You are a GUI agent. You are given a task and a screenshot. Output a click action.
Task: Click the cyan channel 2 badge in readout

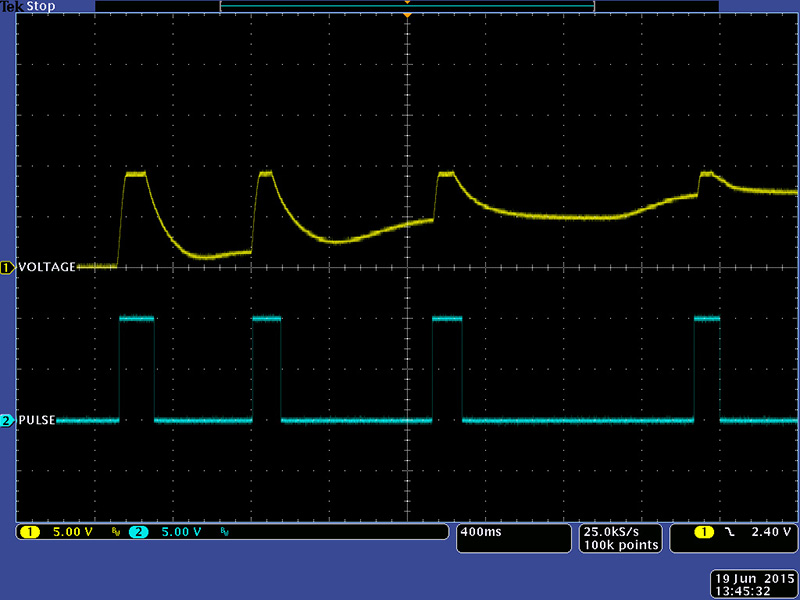pyautogui.click(x=138, y=532)
